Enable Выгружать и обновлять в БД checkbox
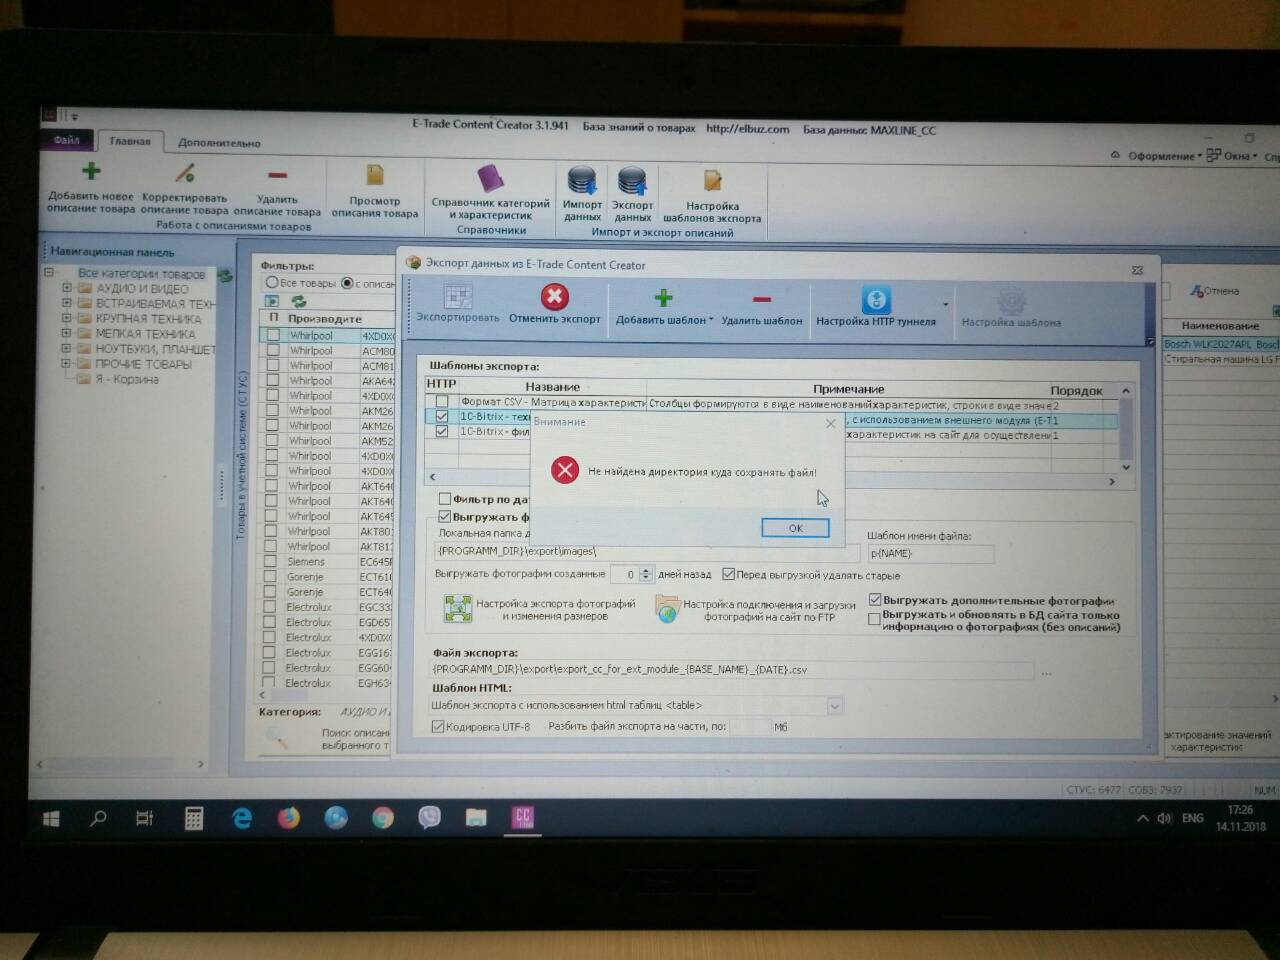The image size is (1280, 960). pyautogui.click(x=874, y=620)
